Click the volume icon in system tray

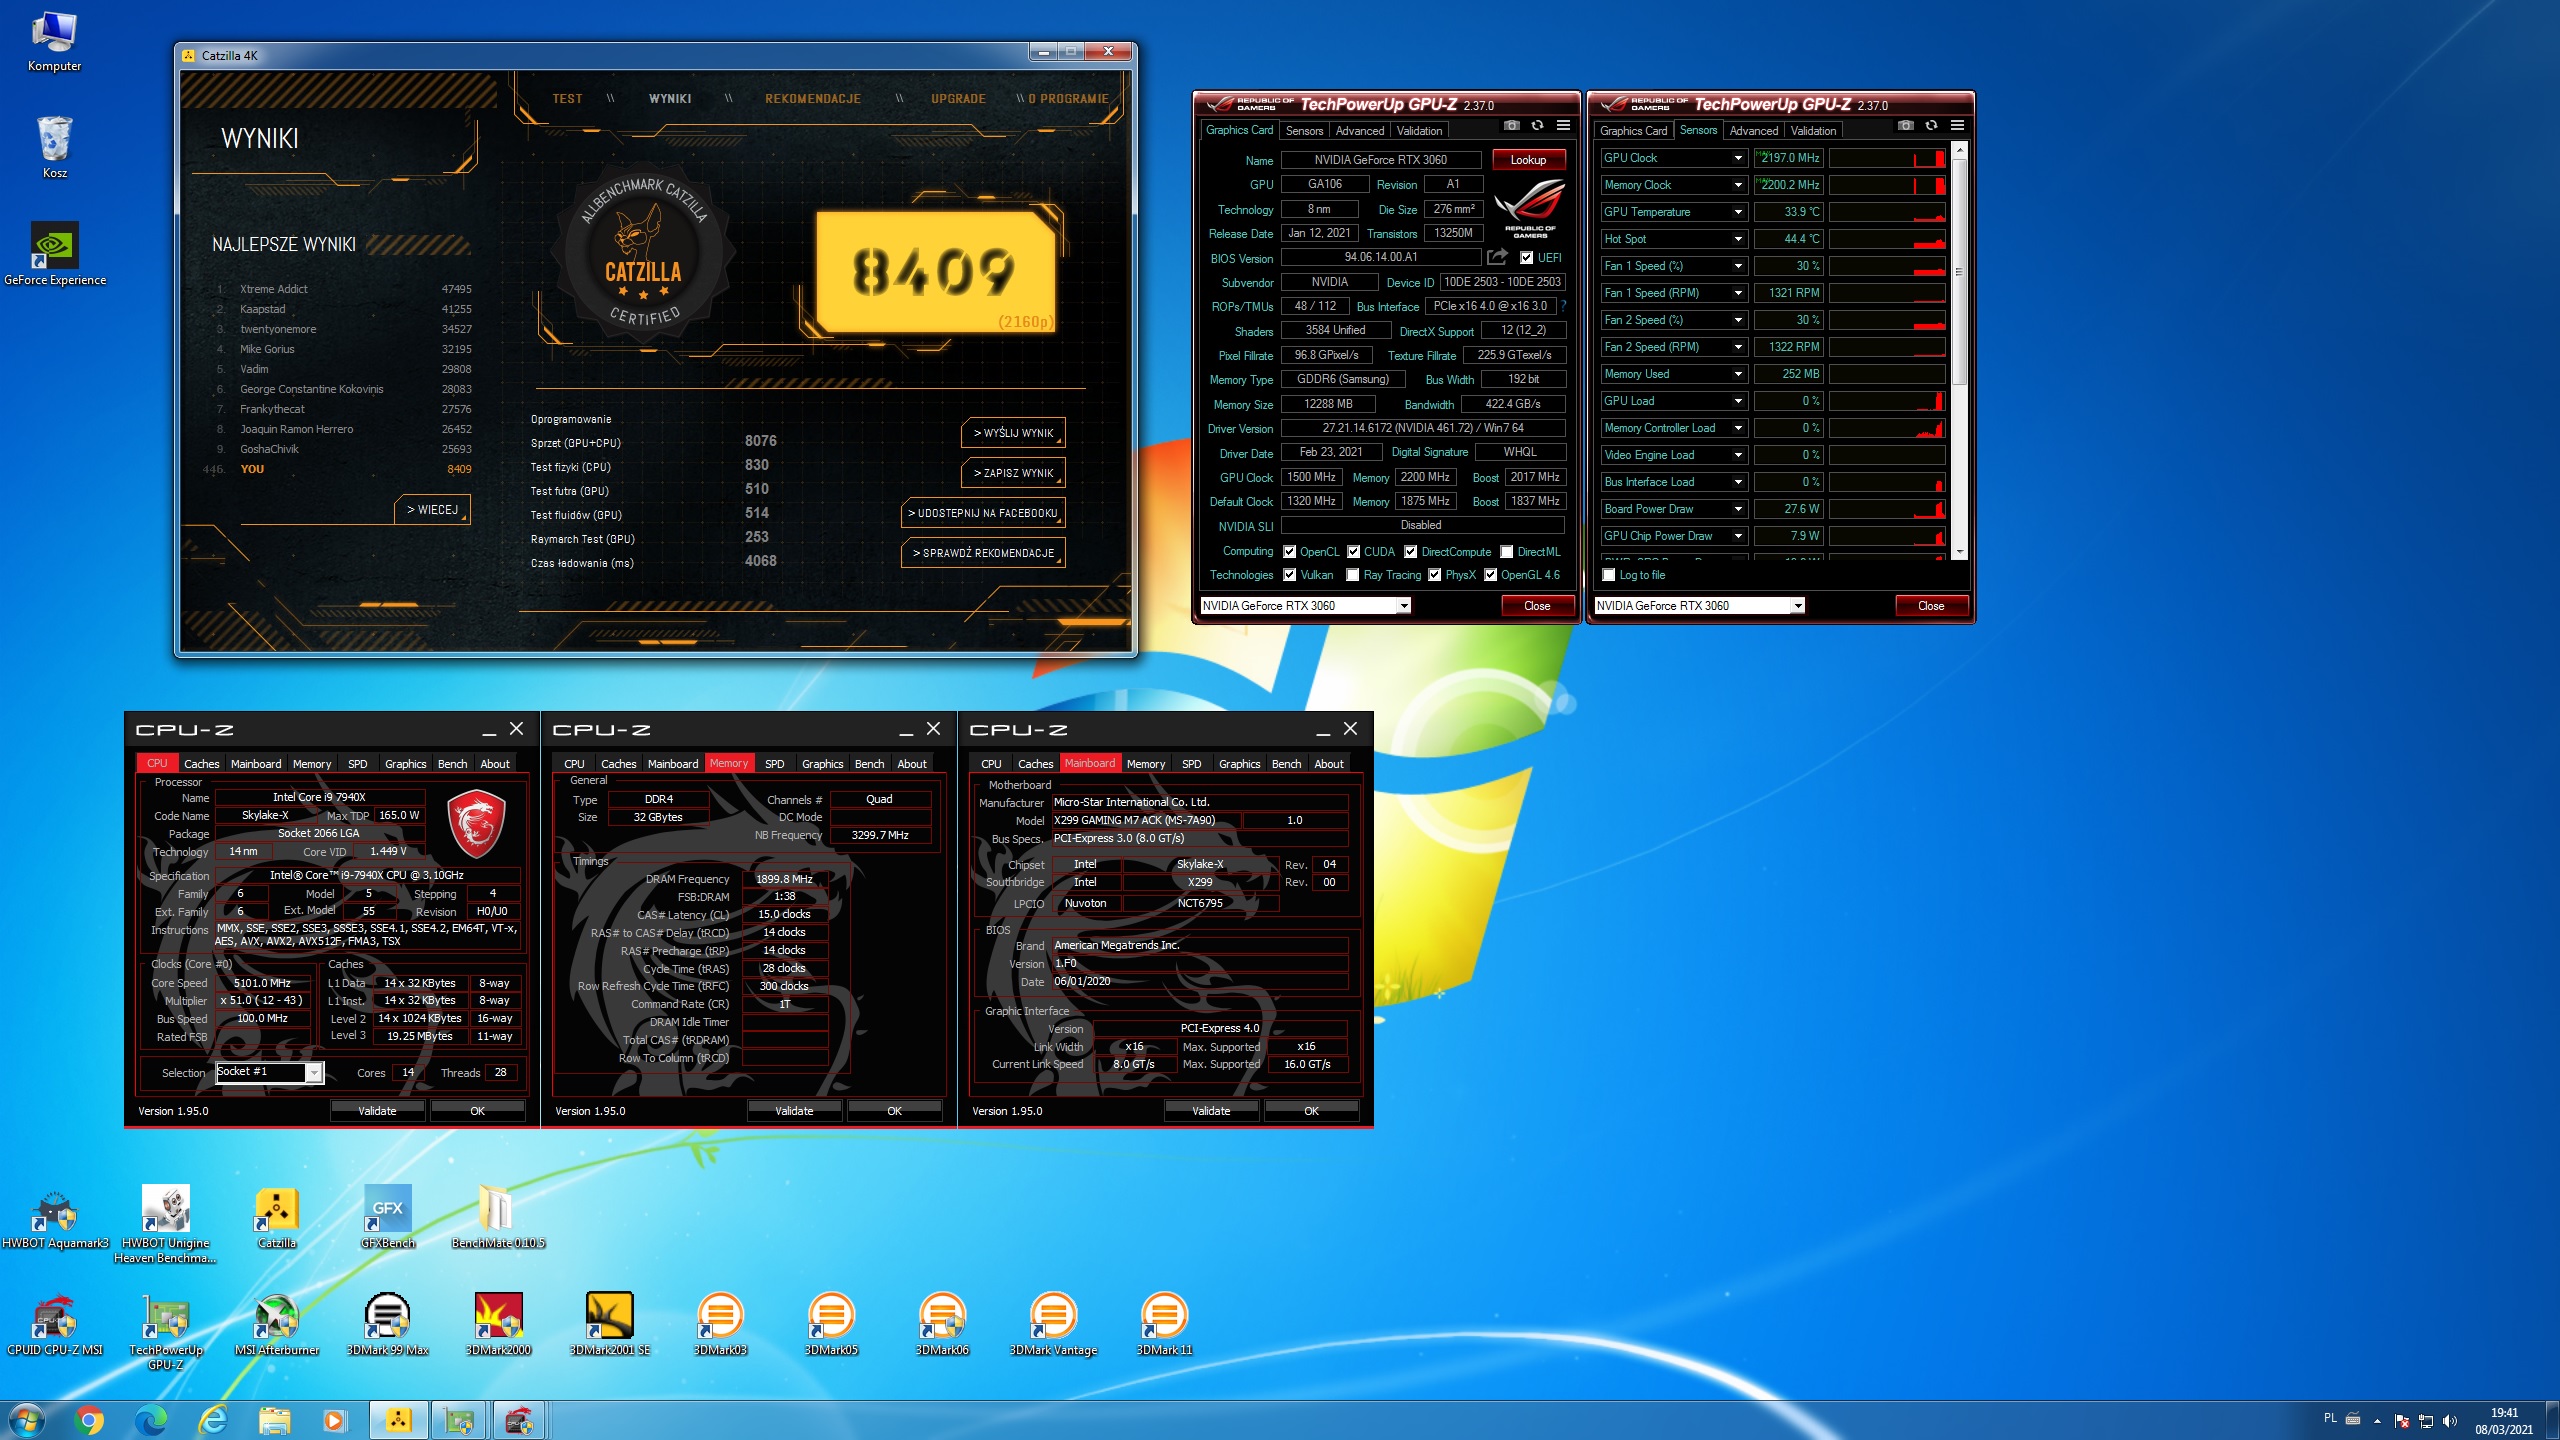(x=2449, y=1421)
